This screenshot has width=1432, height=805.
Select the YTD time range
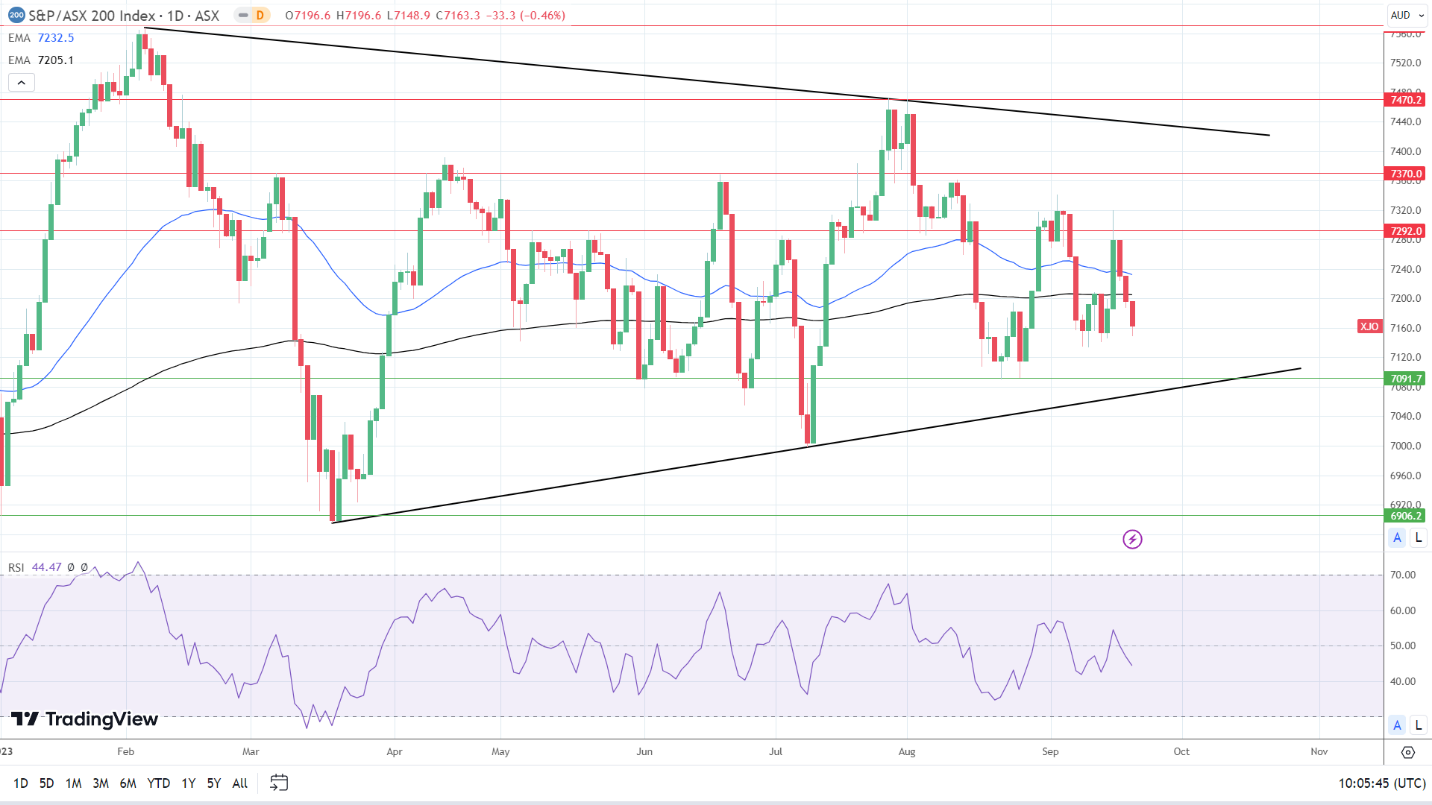click(x=158, y=783)
